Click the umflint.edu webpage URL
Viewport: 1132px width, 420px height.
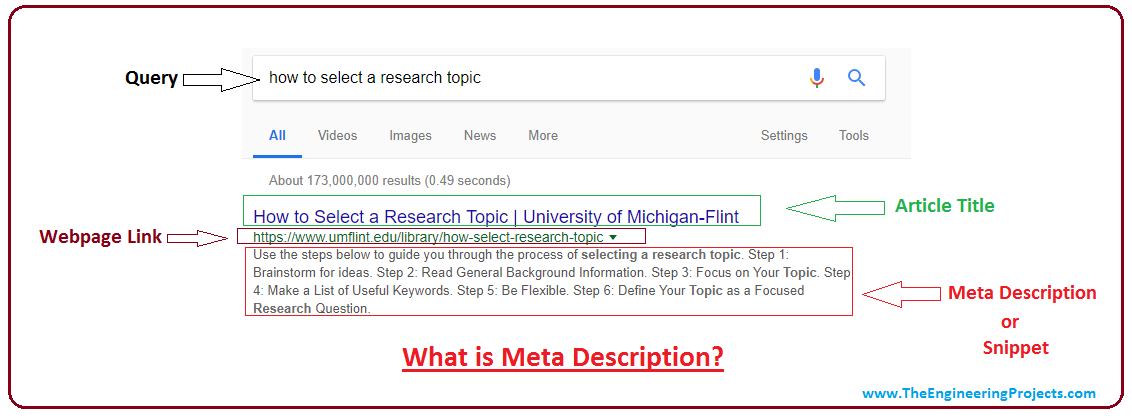pos(428,237)
